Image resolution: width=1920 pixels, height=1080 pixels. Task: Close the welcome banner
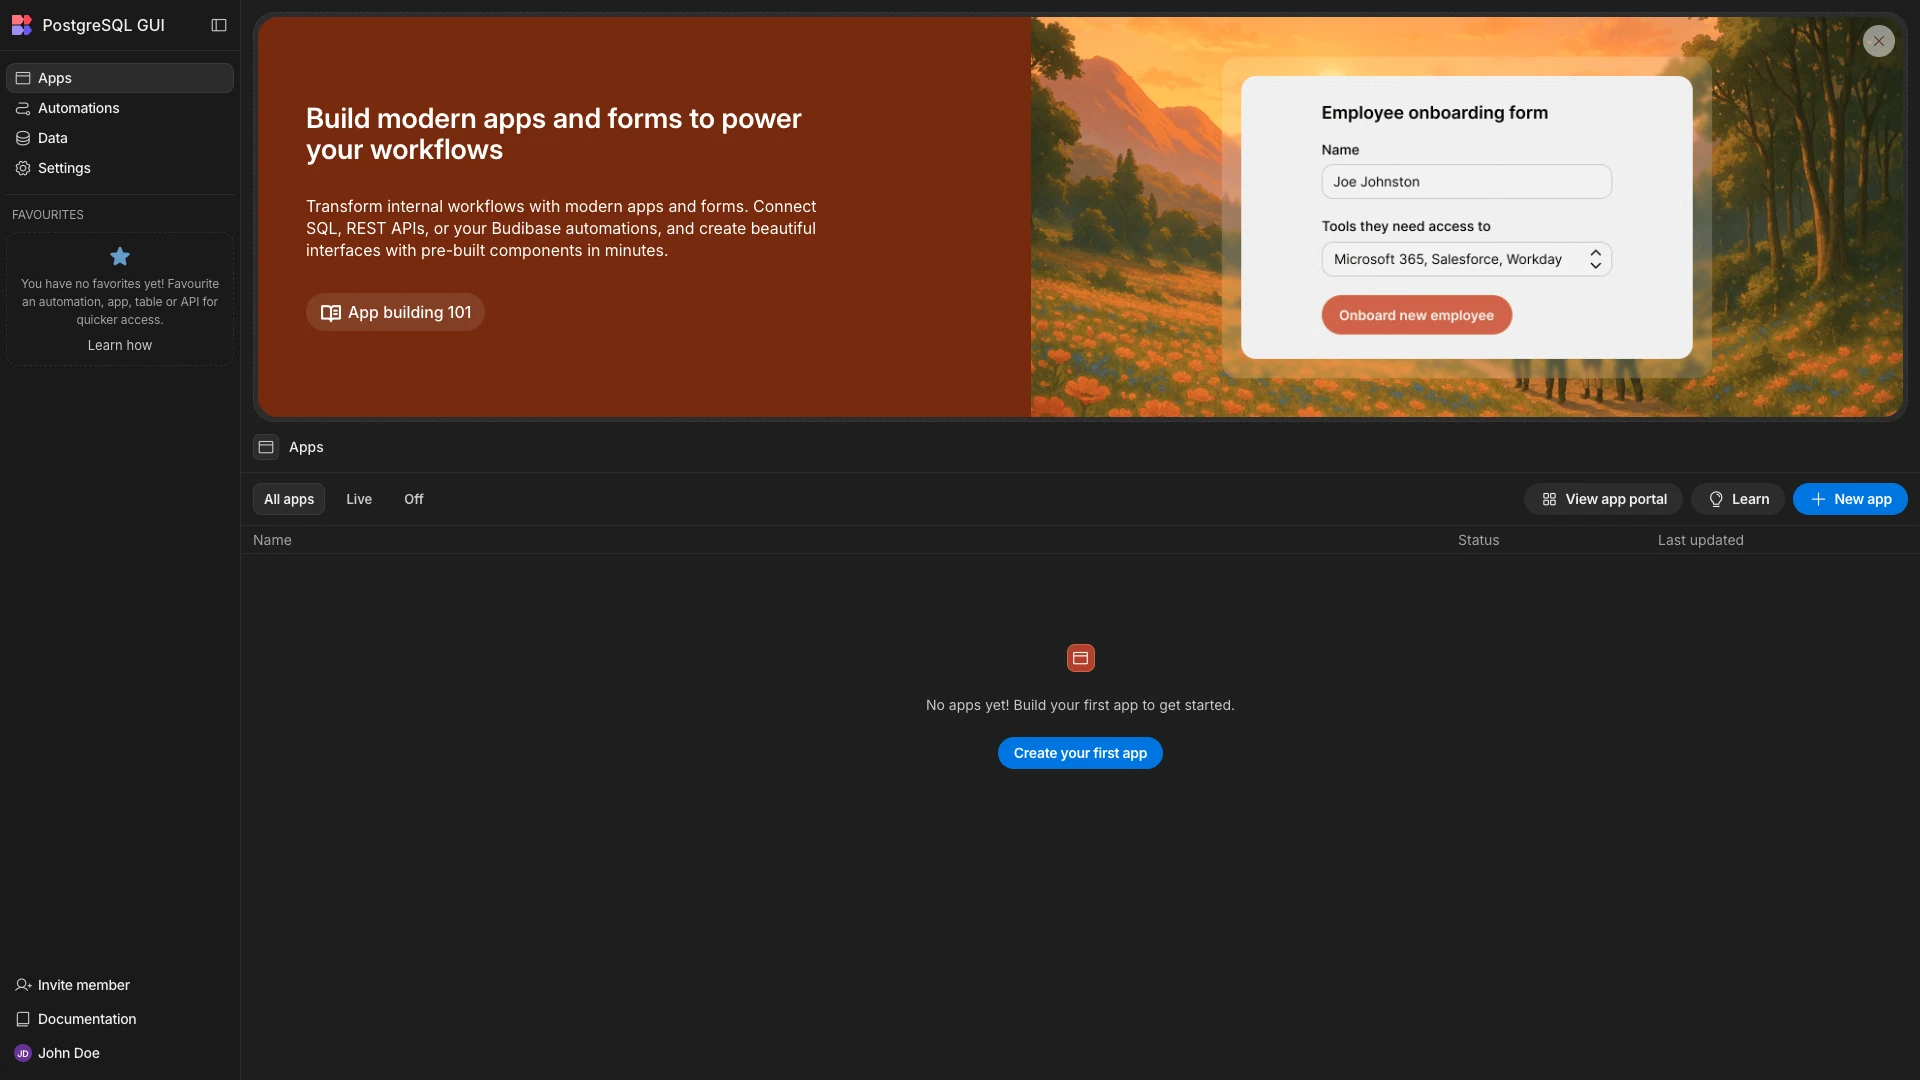[x=1878, y=41]
